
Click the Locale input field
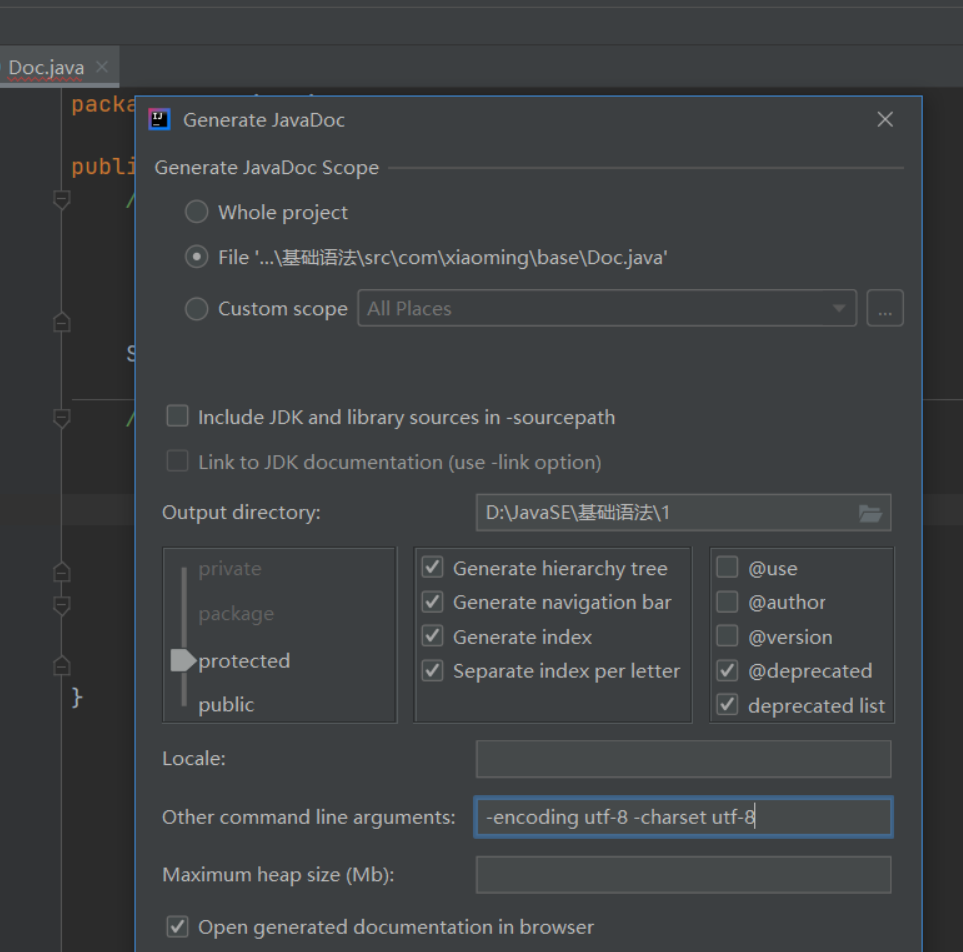coord(684,759)
